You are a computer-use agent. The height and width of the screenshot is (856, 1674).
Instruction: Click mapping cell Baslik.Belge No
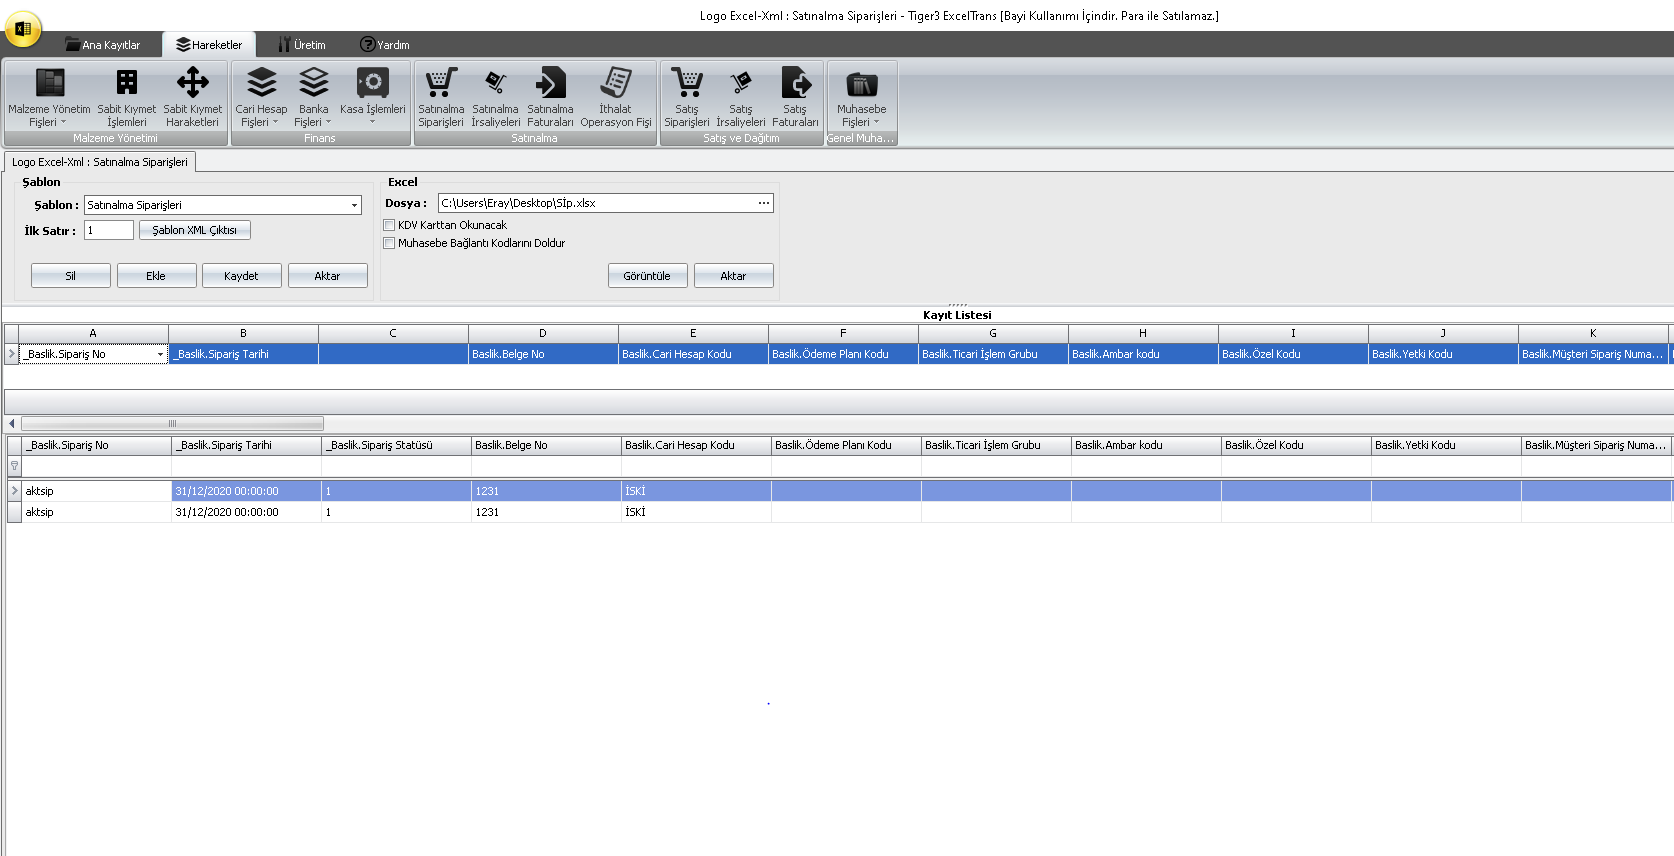coord(543,354)
